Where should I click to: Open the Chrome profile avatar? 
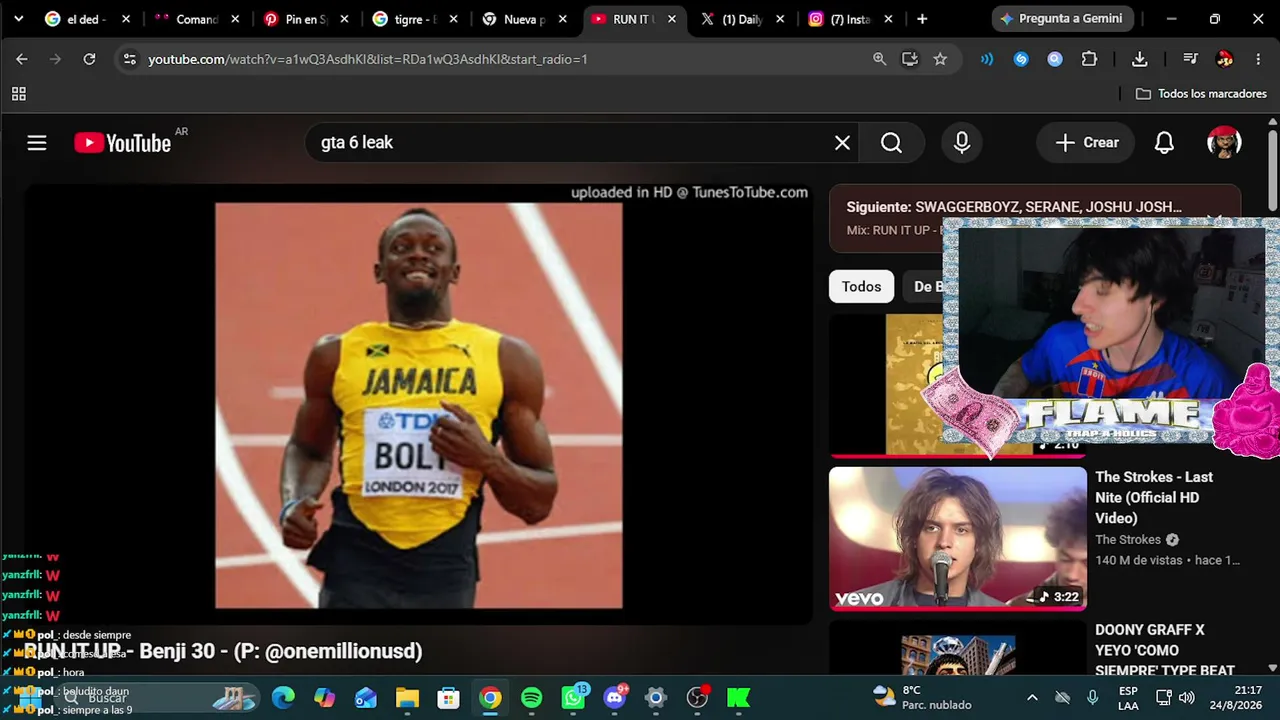point(1224,59)
